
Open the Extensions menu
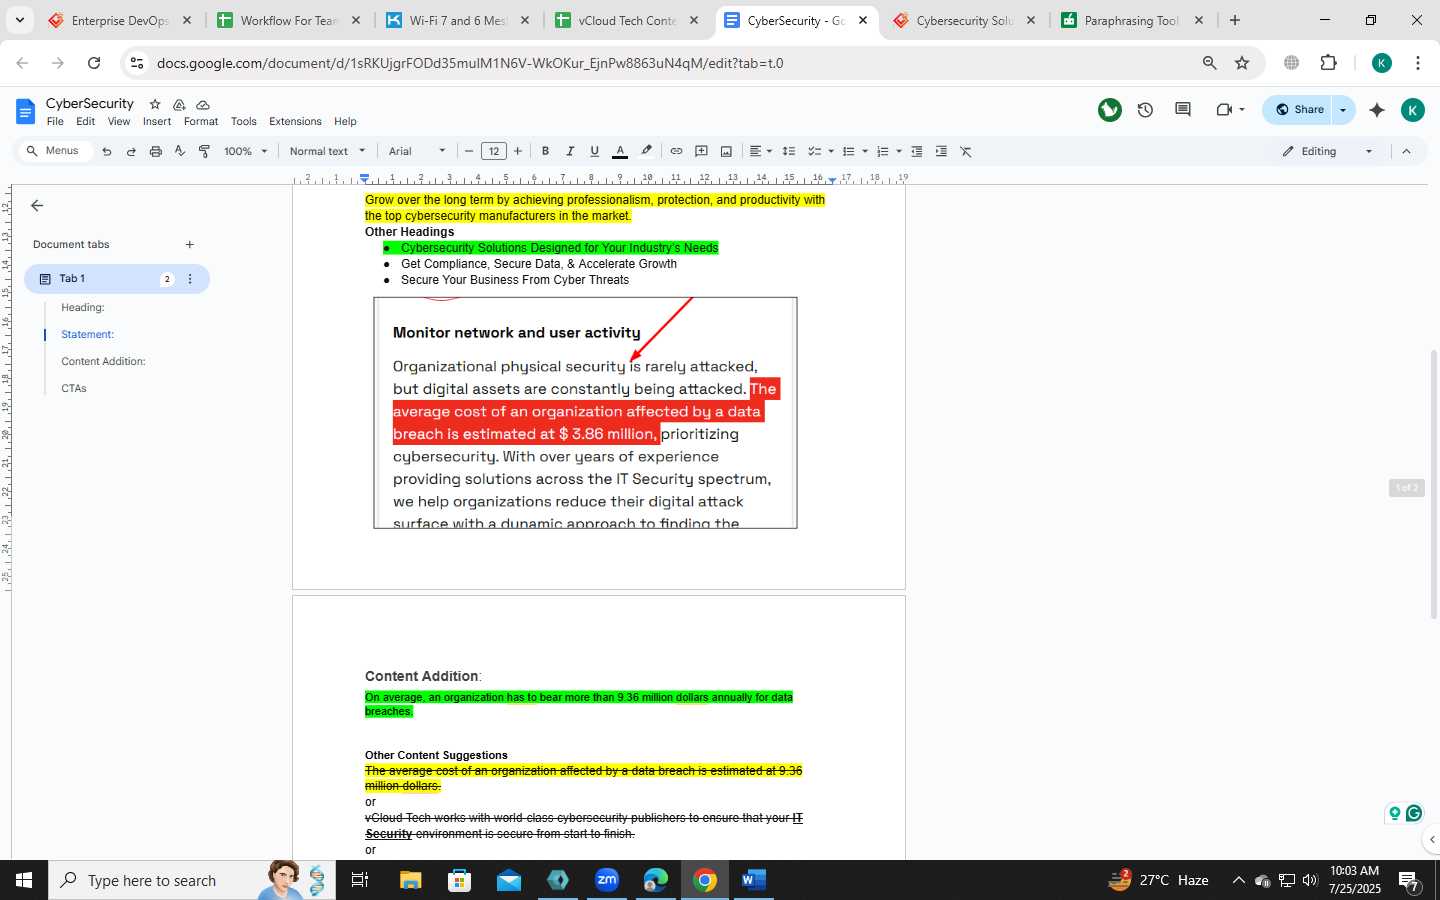coord(295,121)
